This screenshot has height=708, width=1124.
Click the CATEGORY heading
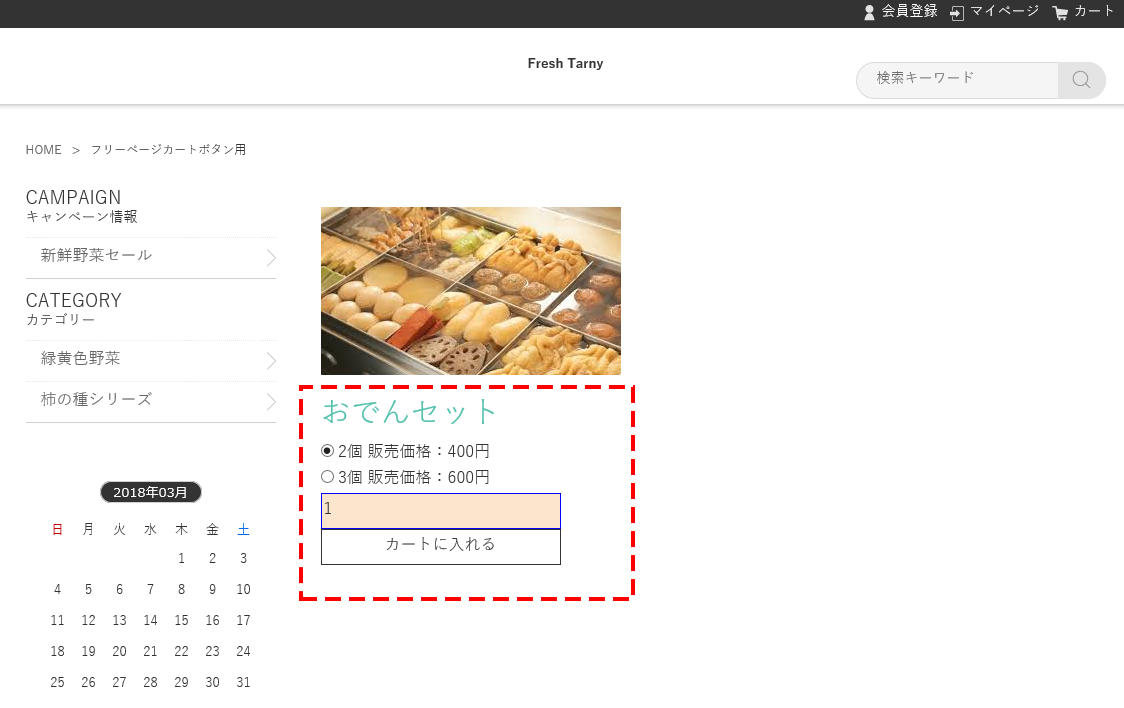click(x=74, y=301)
